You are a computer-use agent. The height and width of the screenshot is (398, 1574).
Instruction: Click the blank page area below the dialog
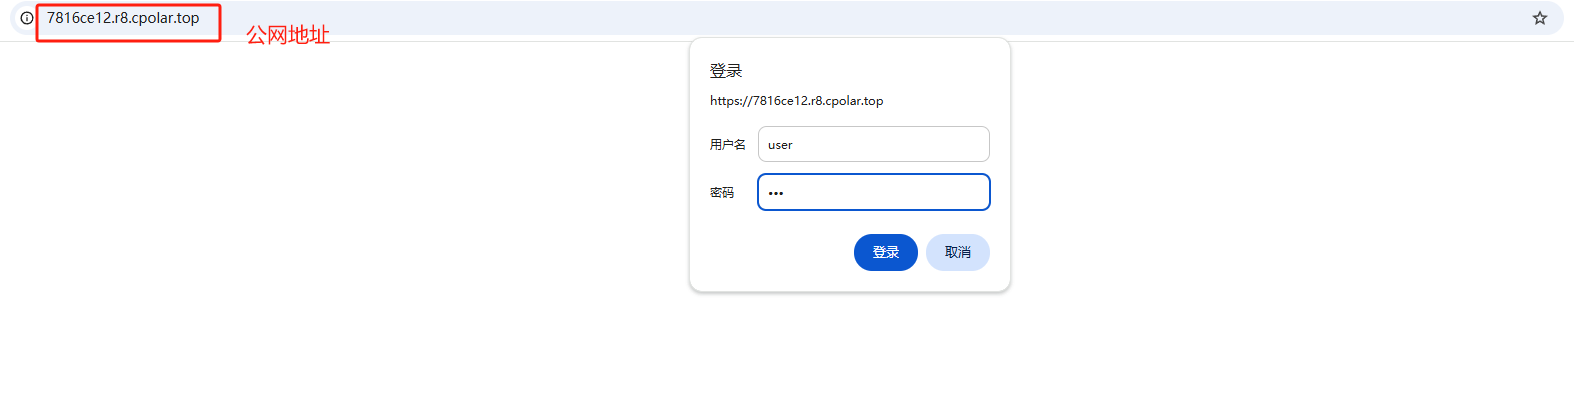tap(850, 345)
